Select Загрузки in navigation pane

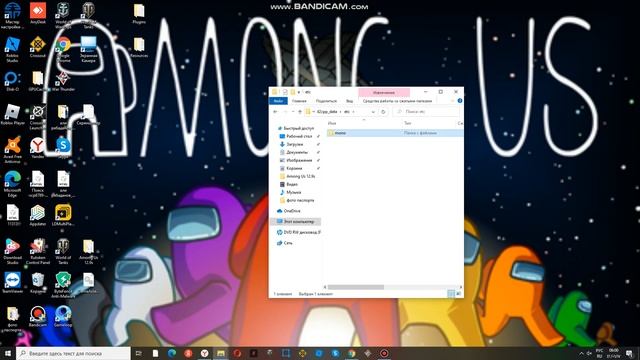(296, 144)
